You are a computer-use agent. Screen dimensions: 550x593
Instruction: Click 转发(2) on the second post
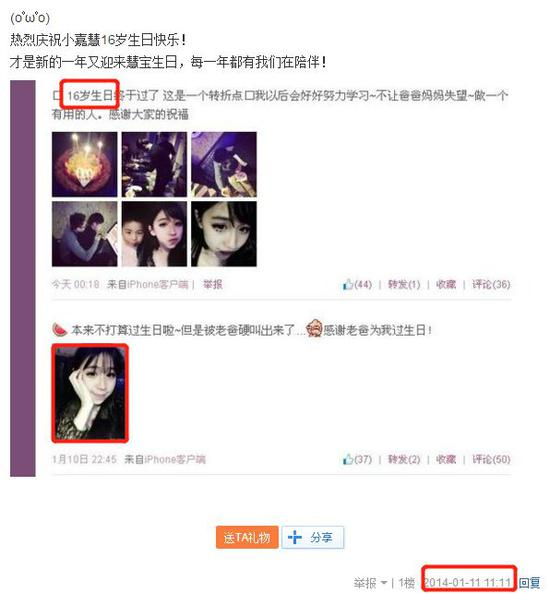(x=404, y=459)
